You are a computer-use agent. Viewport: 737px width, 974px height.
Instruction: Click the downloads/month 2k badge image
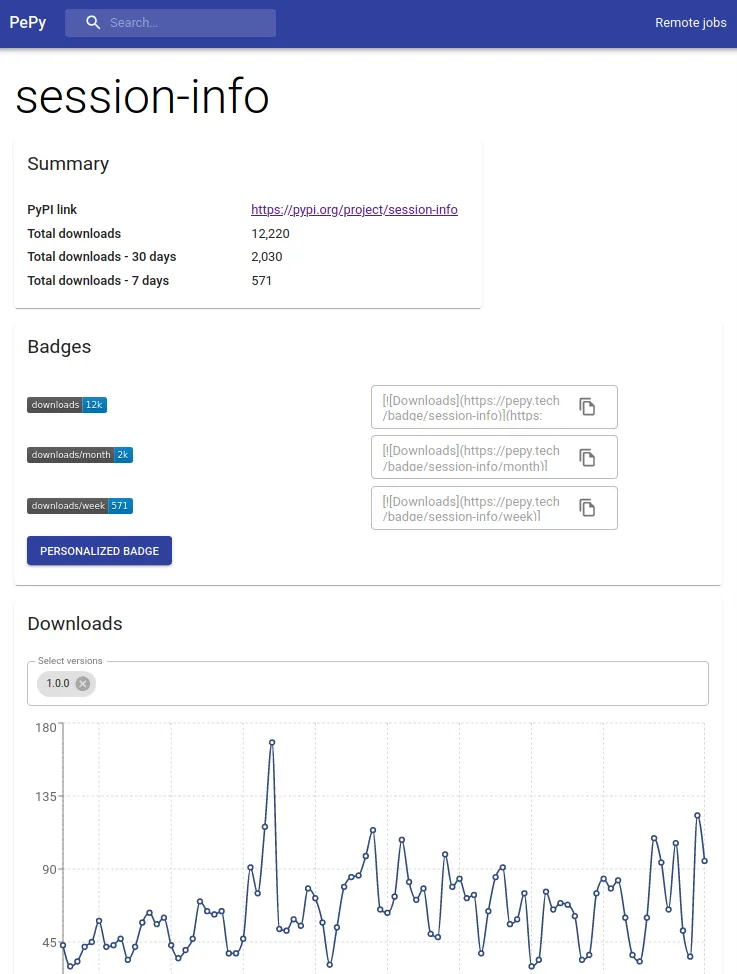coord(79,455)
